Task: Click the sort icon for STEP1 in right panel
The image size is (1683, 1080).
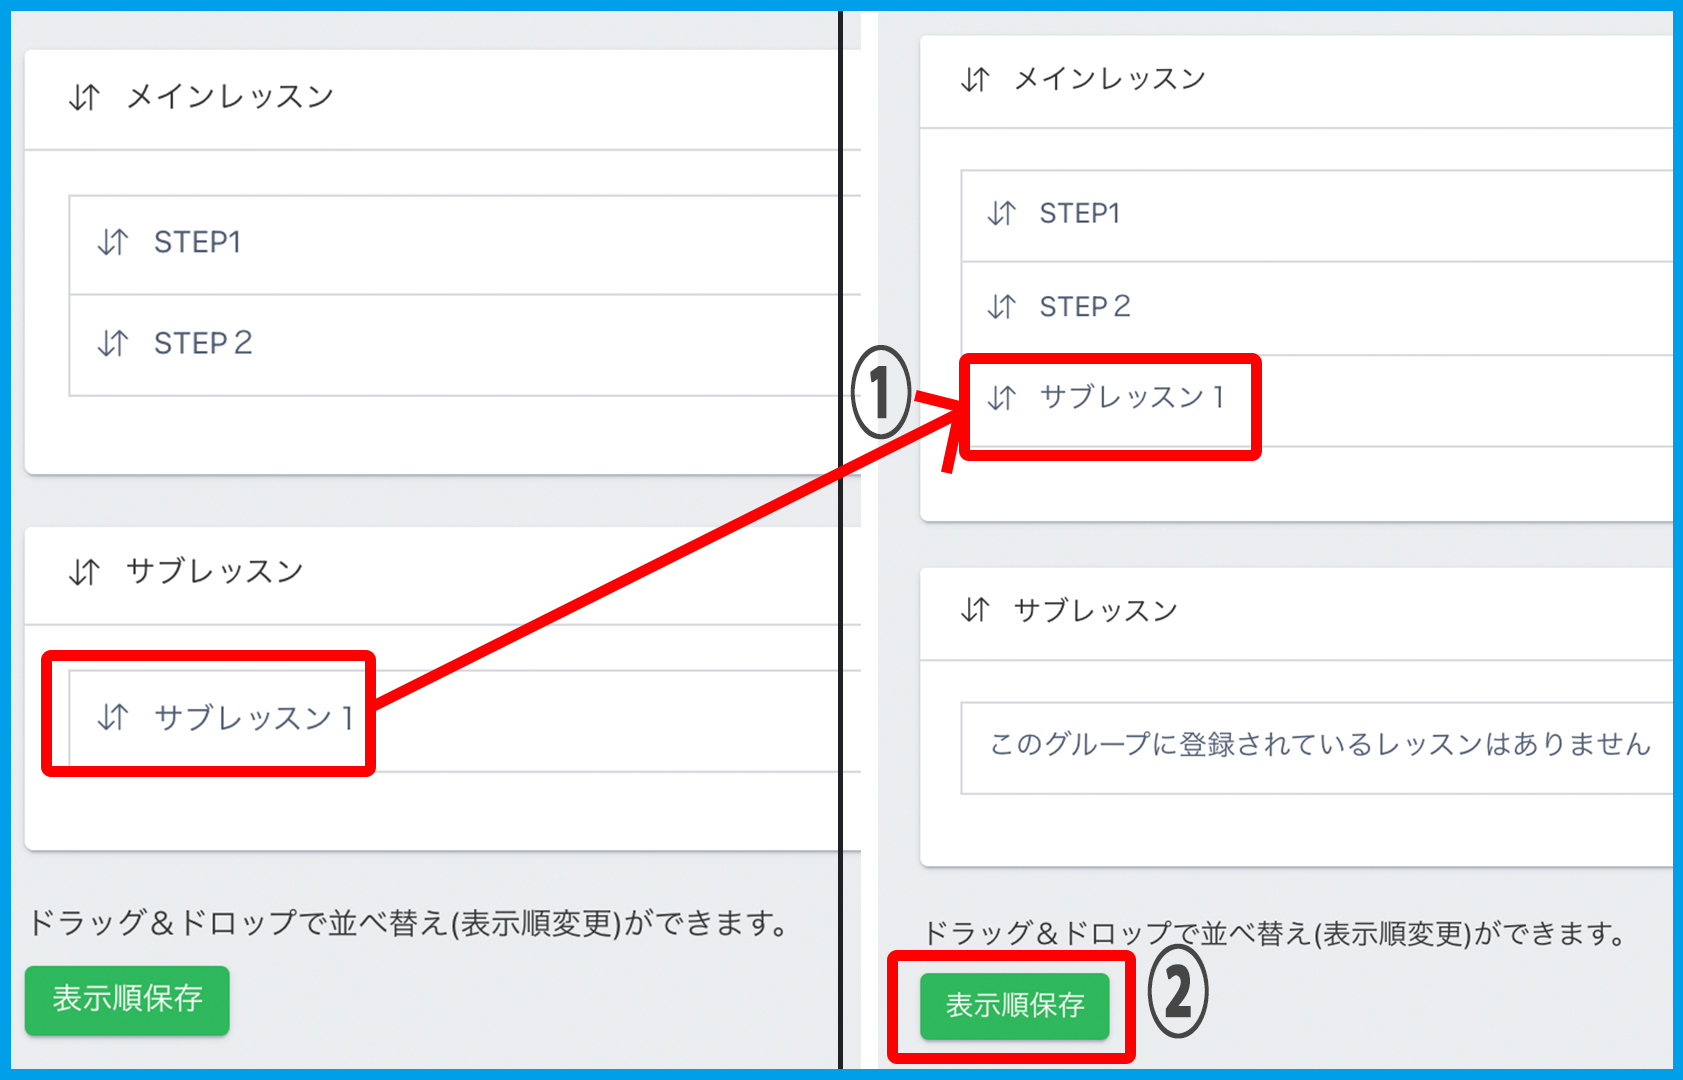Action: point(1001,213)
